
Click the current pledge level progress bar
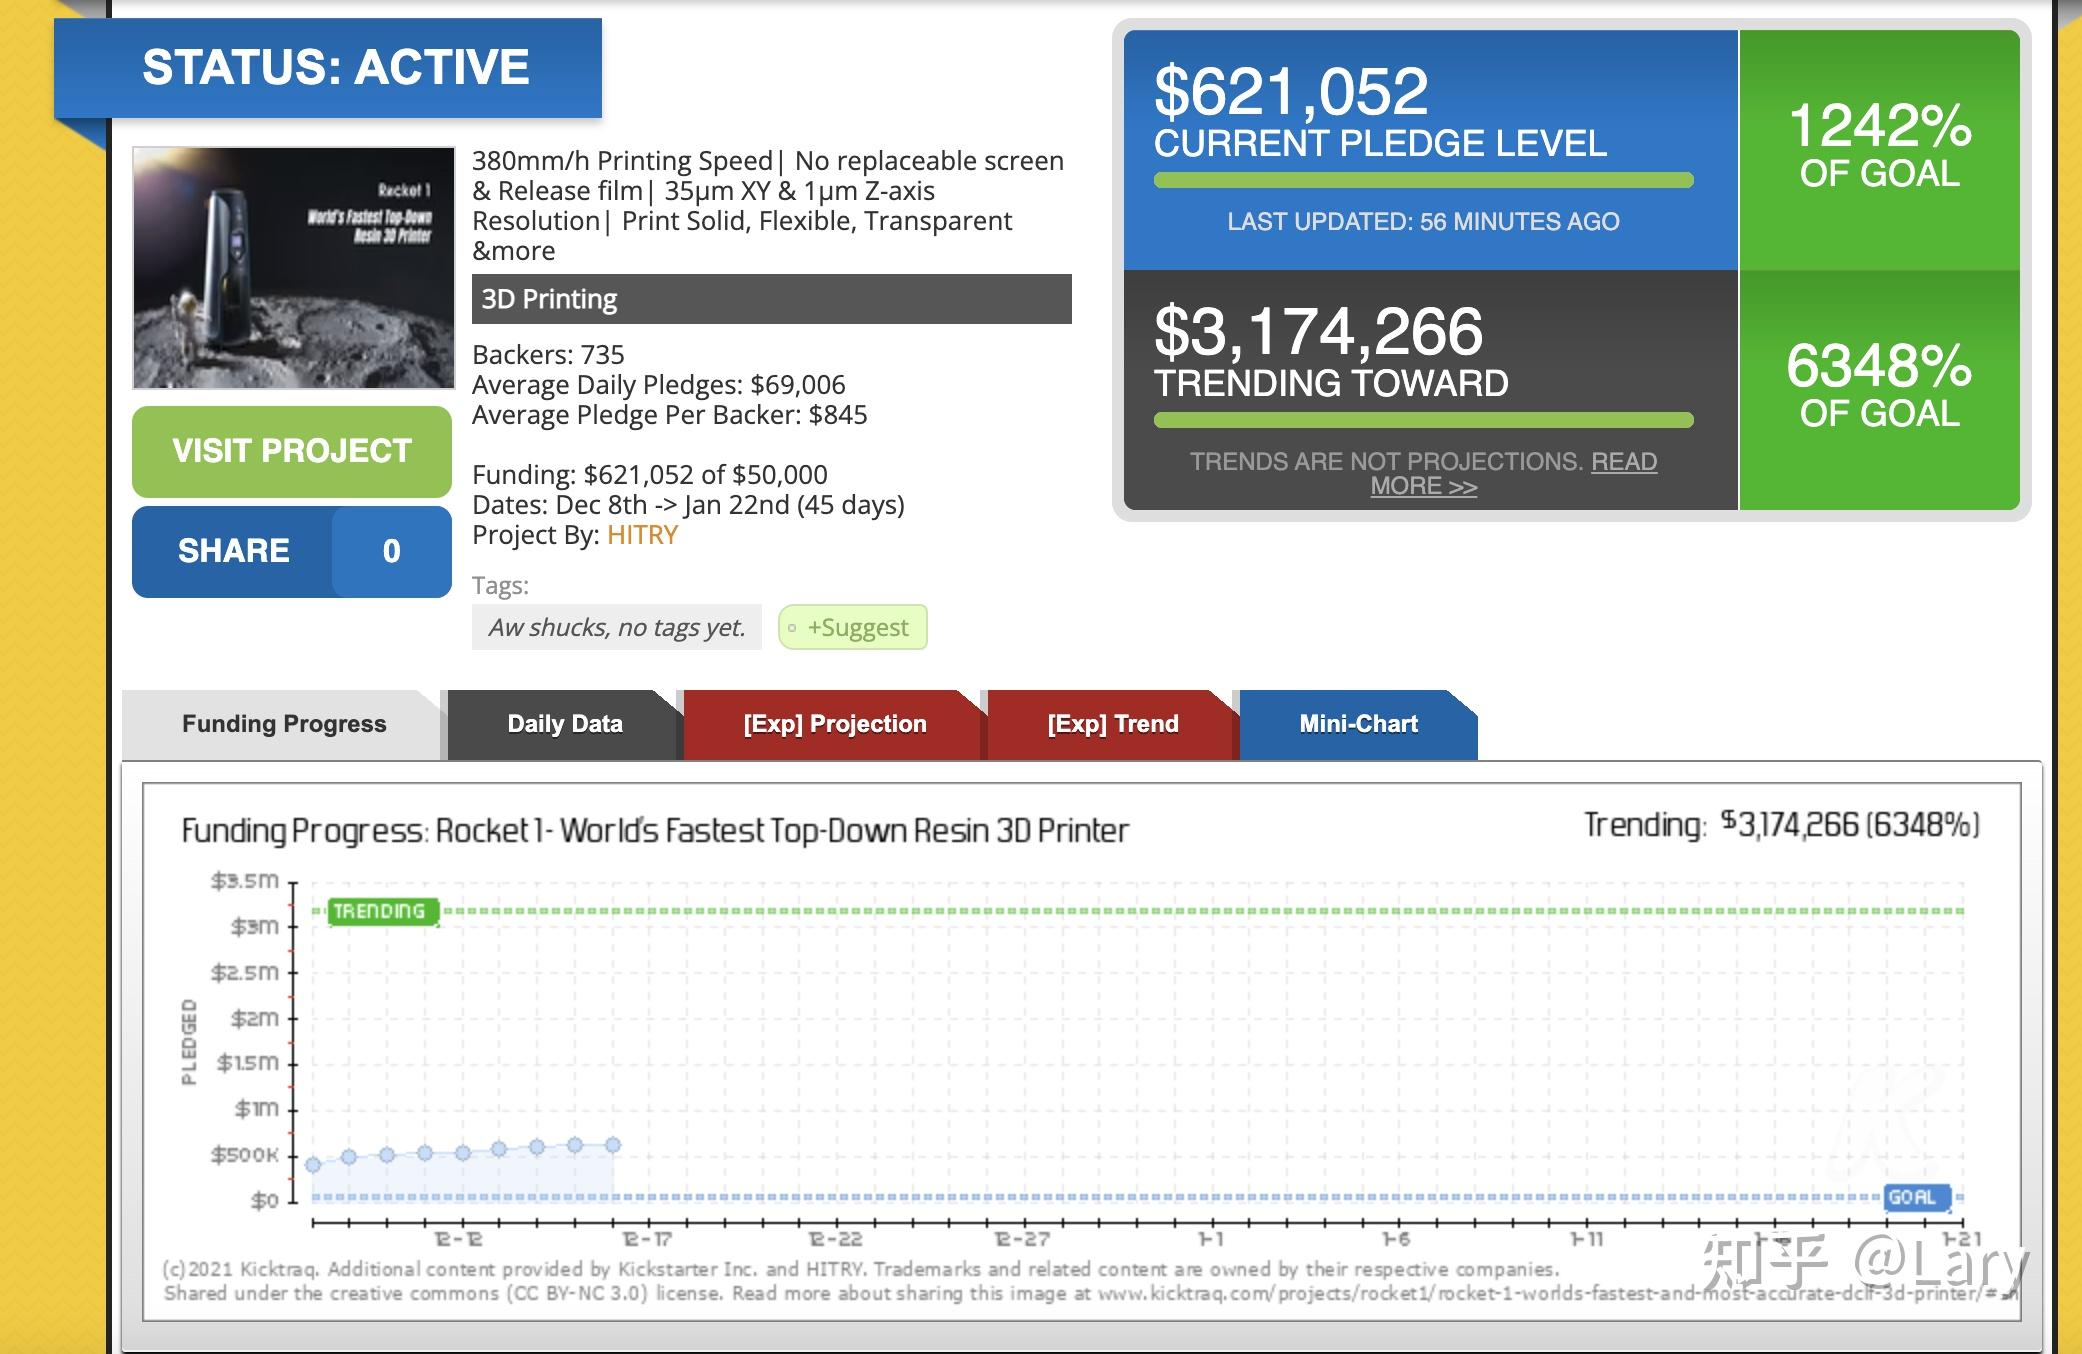tap(1423, 181)
